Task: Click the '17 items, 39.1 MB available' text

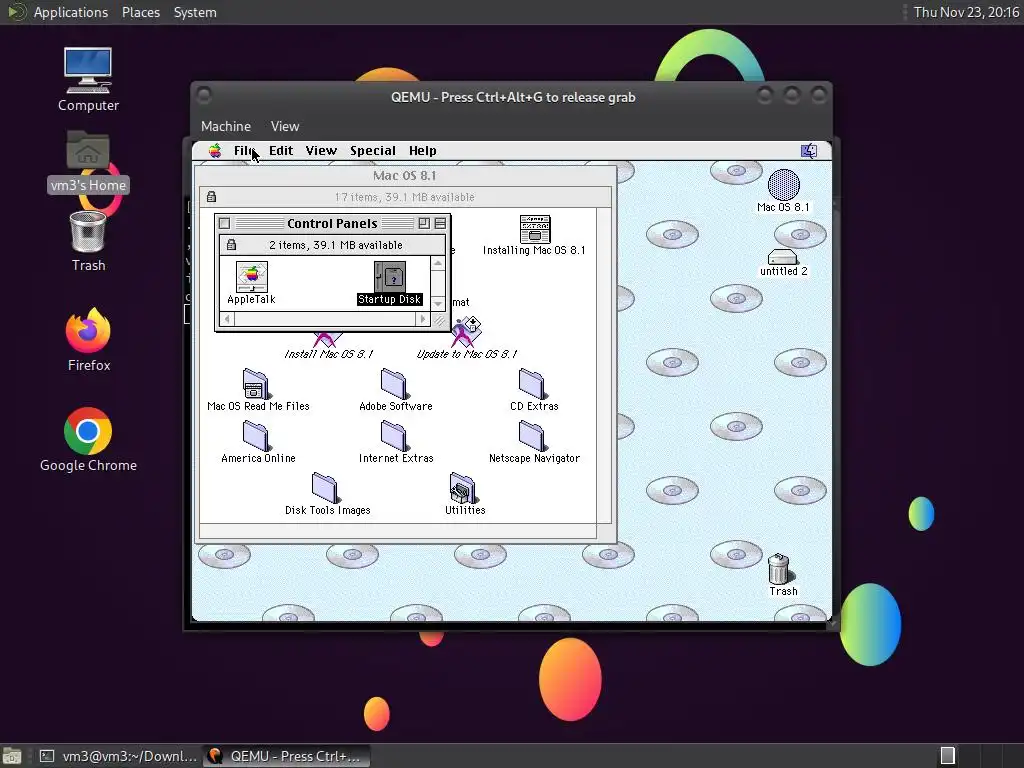Action: click(404, 197)
